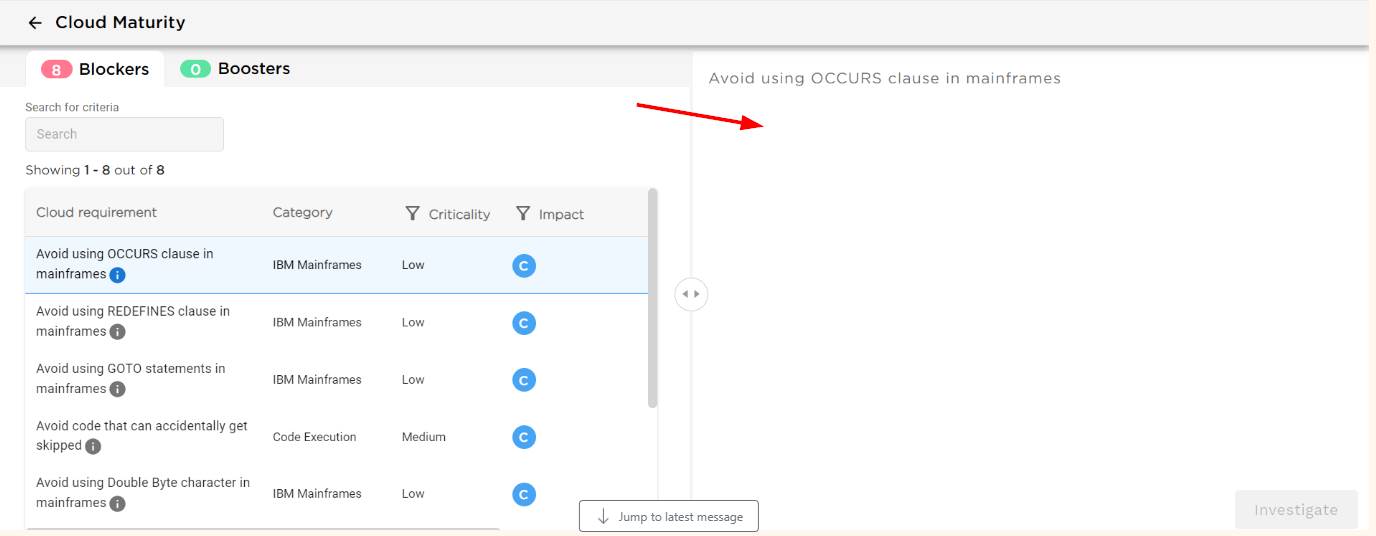Toggle the panel splitter collapse handle

click(x=691, y=294)
